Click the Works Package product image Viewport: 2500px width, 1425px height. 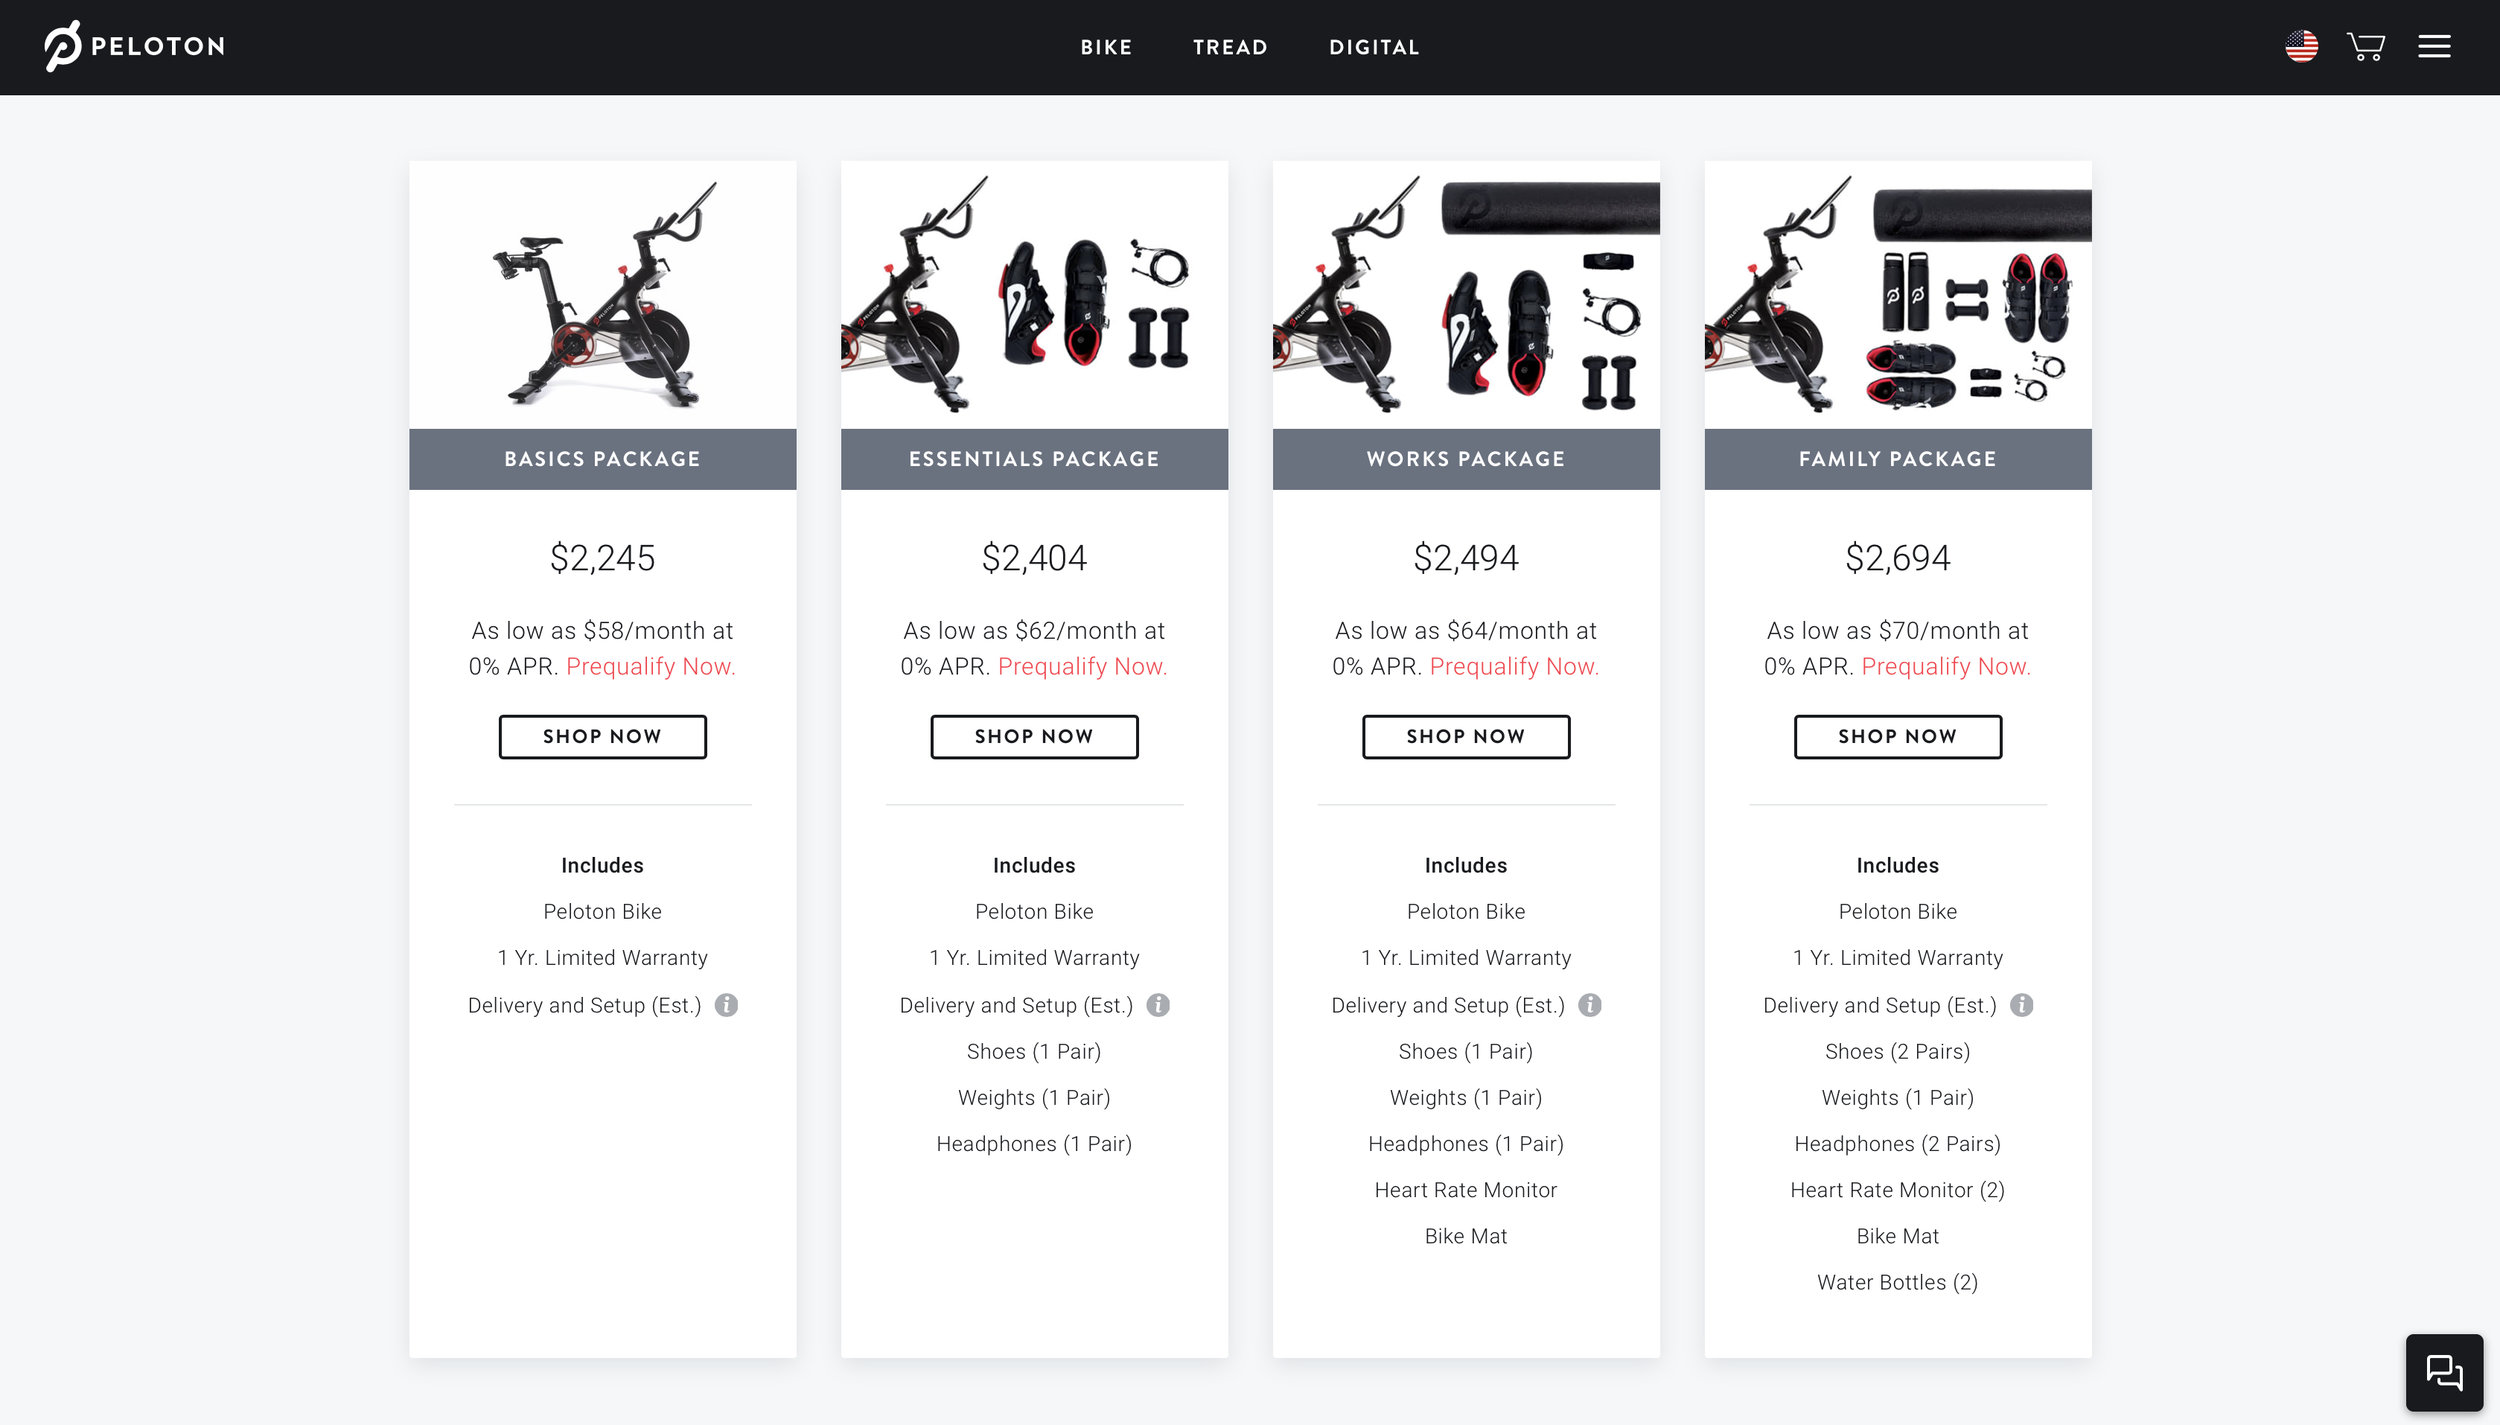(1466, 295)
